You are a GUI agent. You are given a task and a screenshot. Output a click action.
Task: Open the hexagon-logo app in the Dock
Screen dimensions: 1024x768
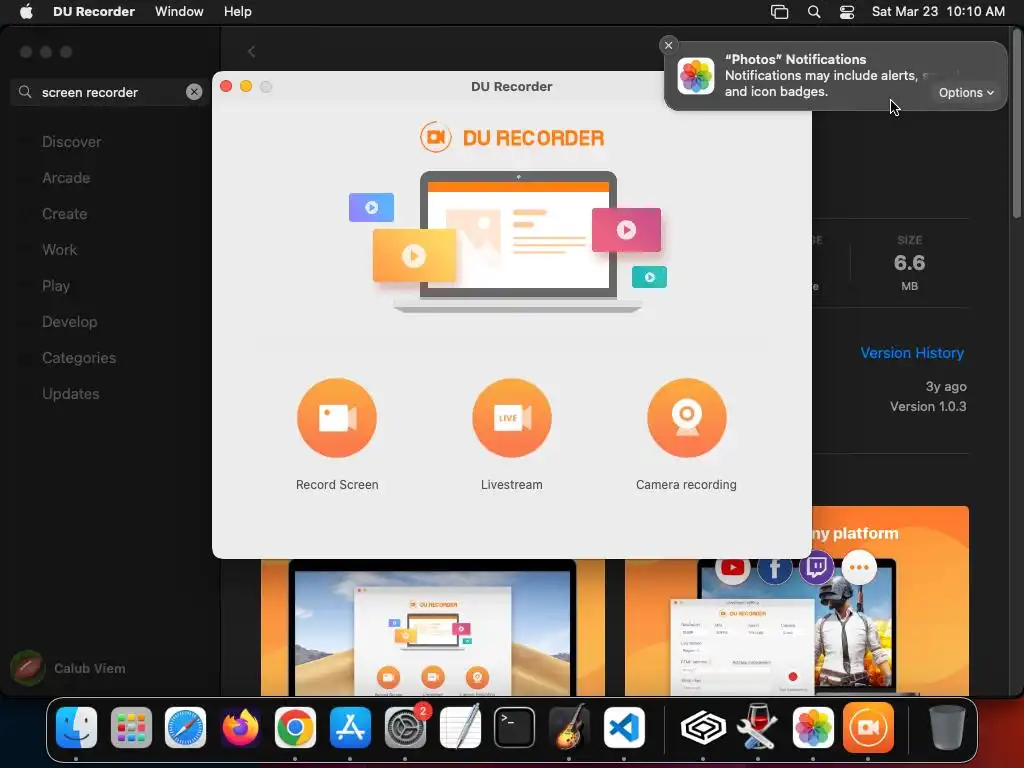703,727
